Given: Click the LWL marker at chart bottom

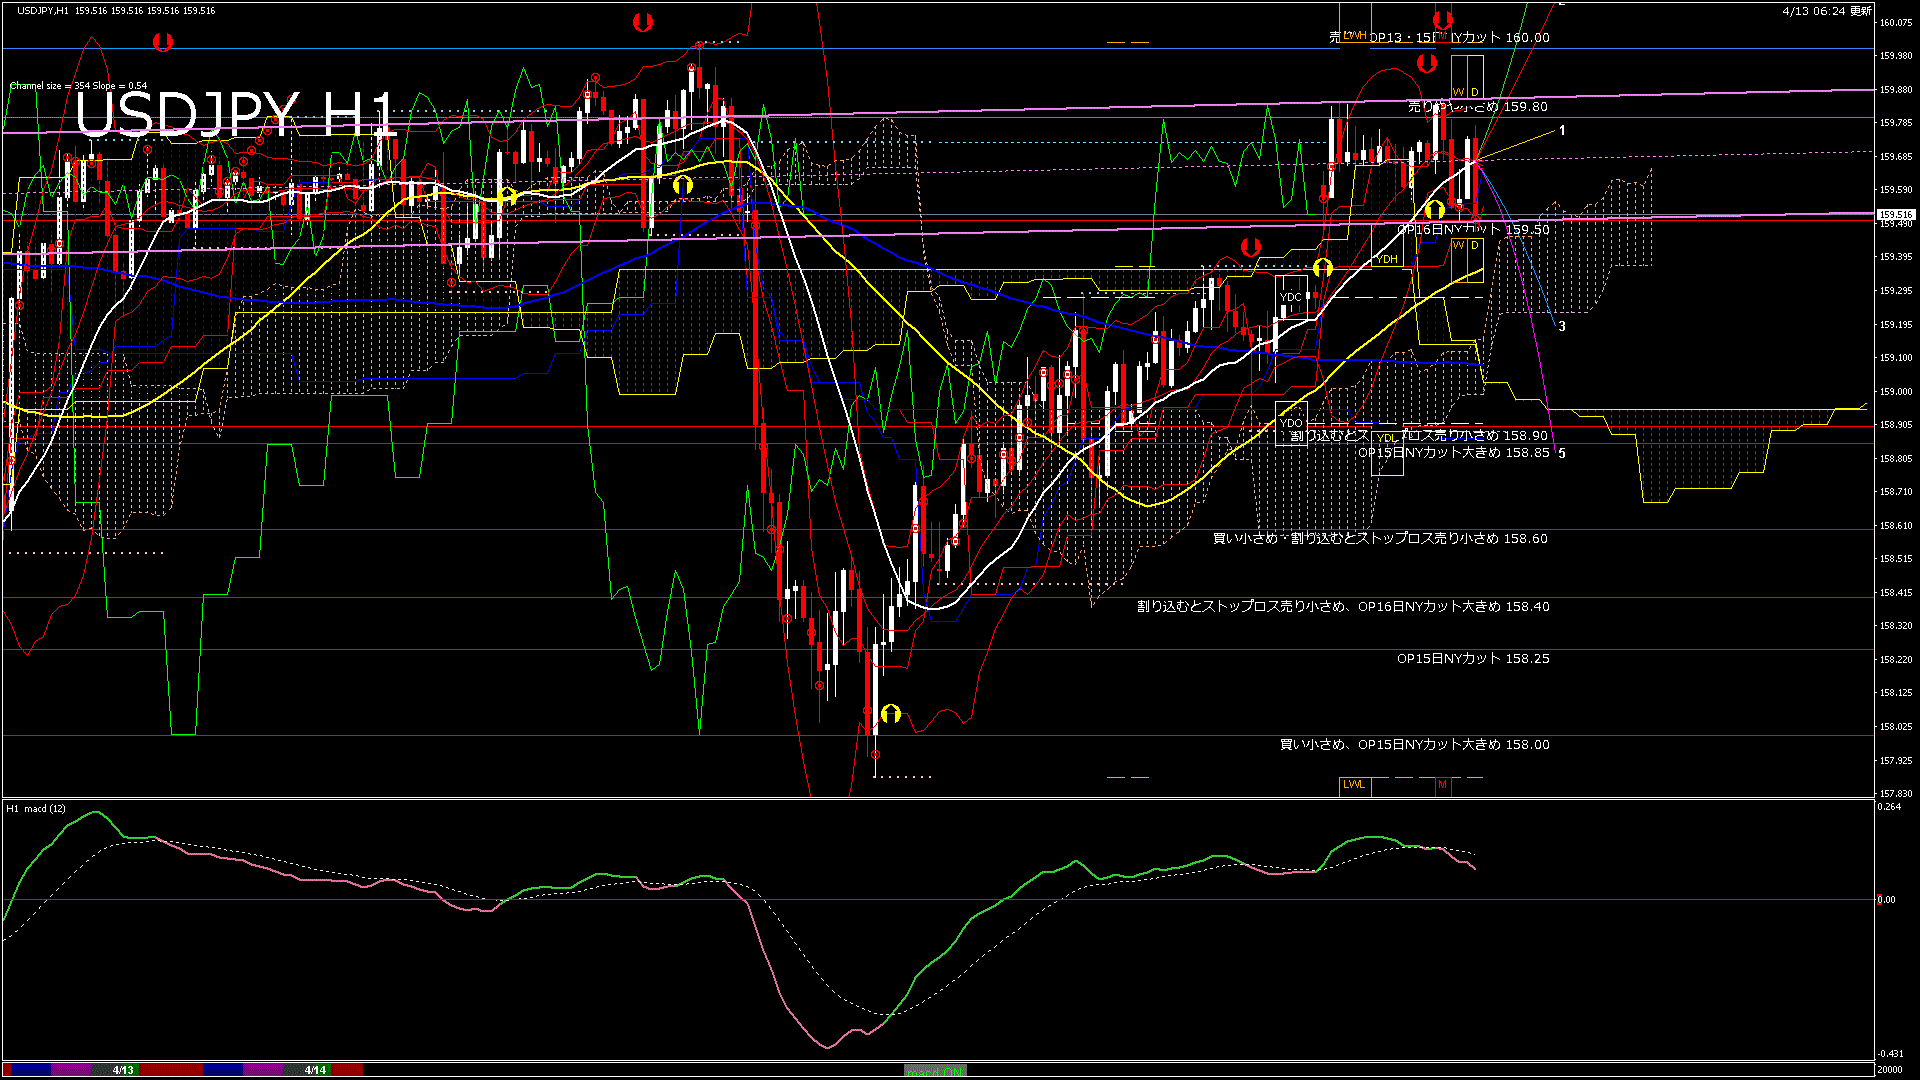Looking at the screenshot, I should tap(1354, 785).
